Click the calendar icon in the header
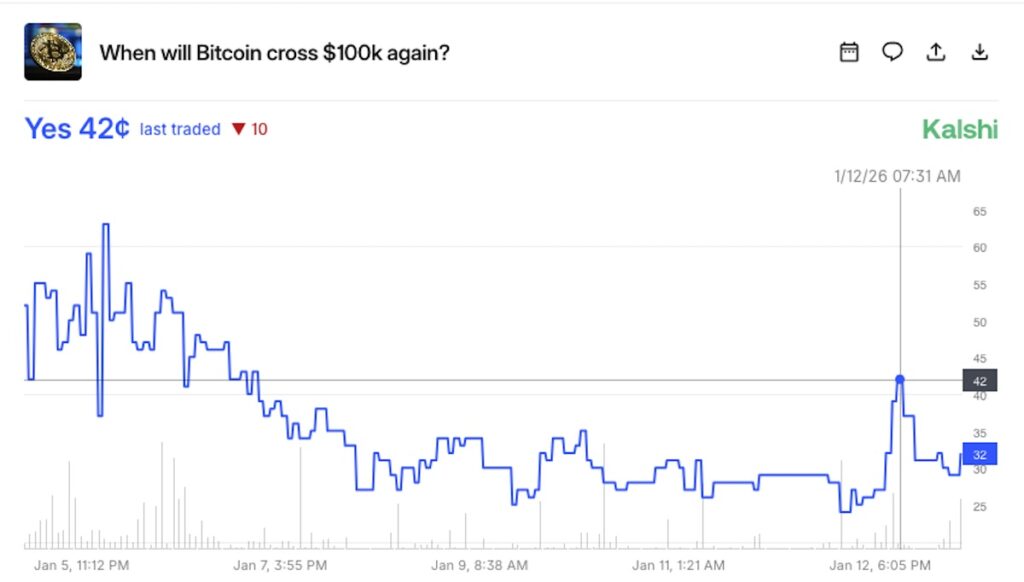 [849, 52]
